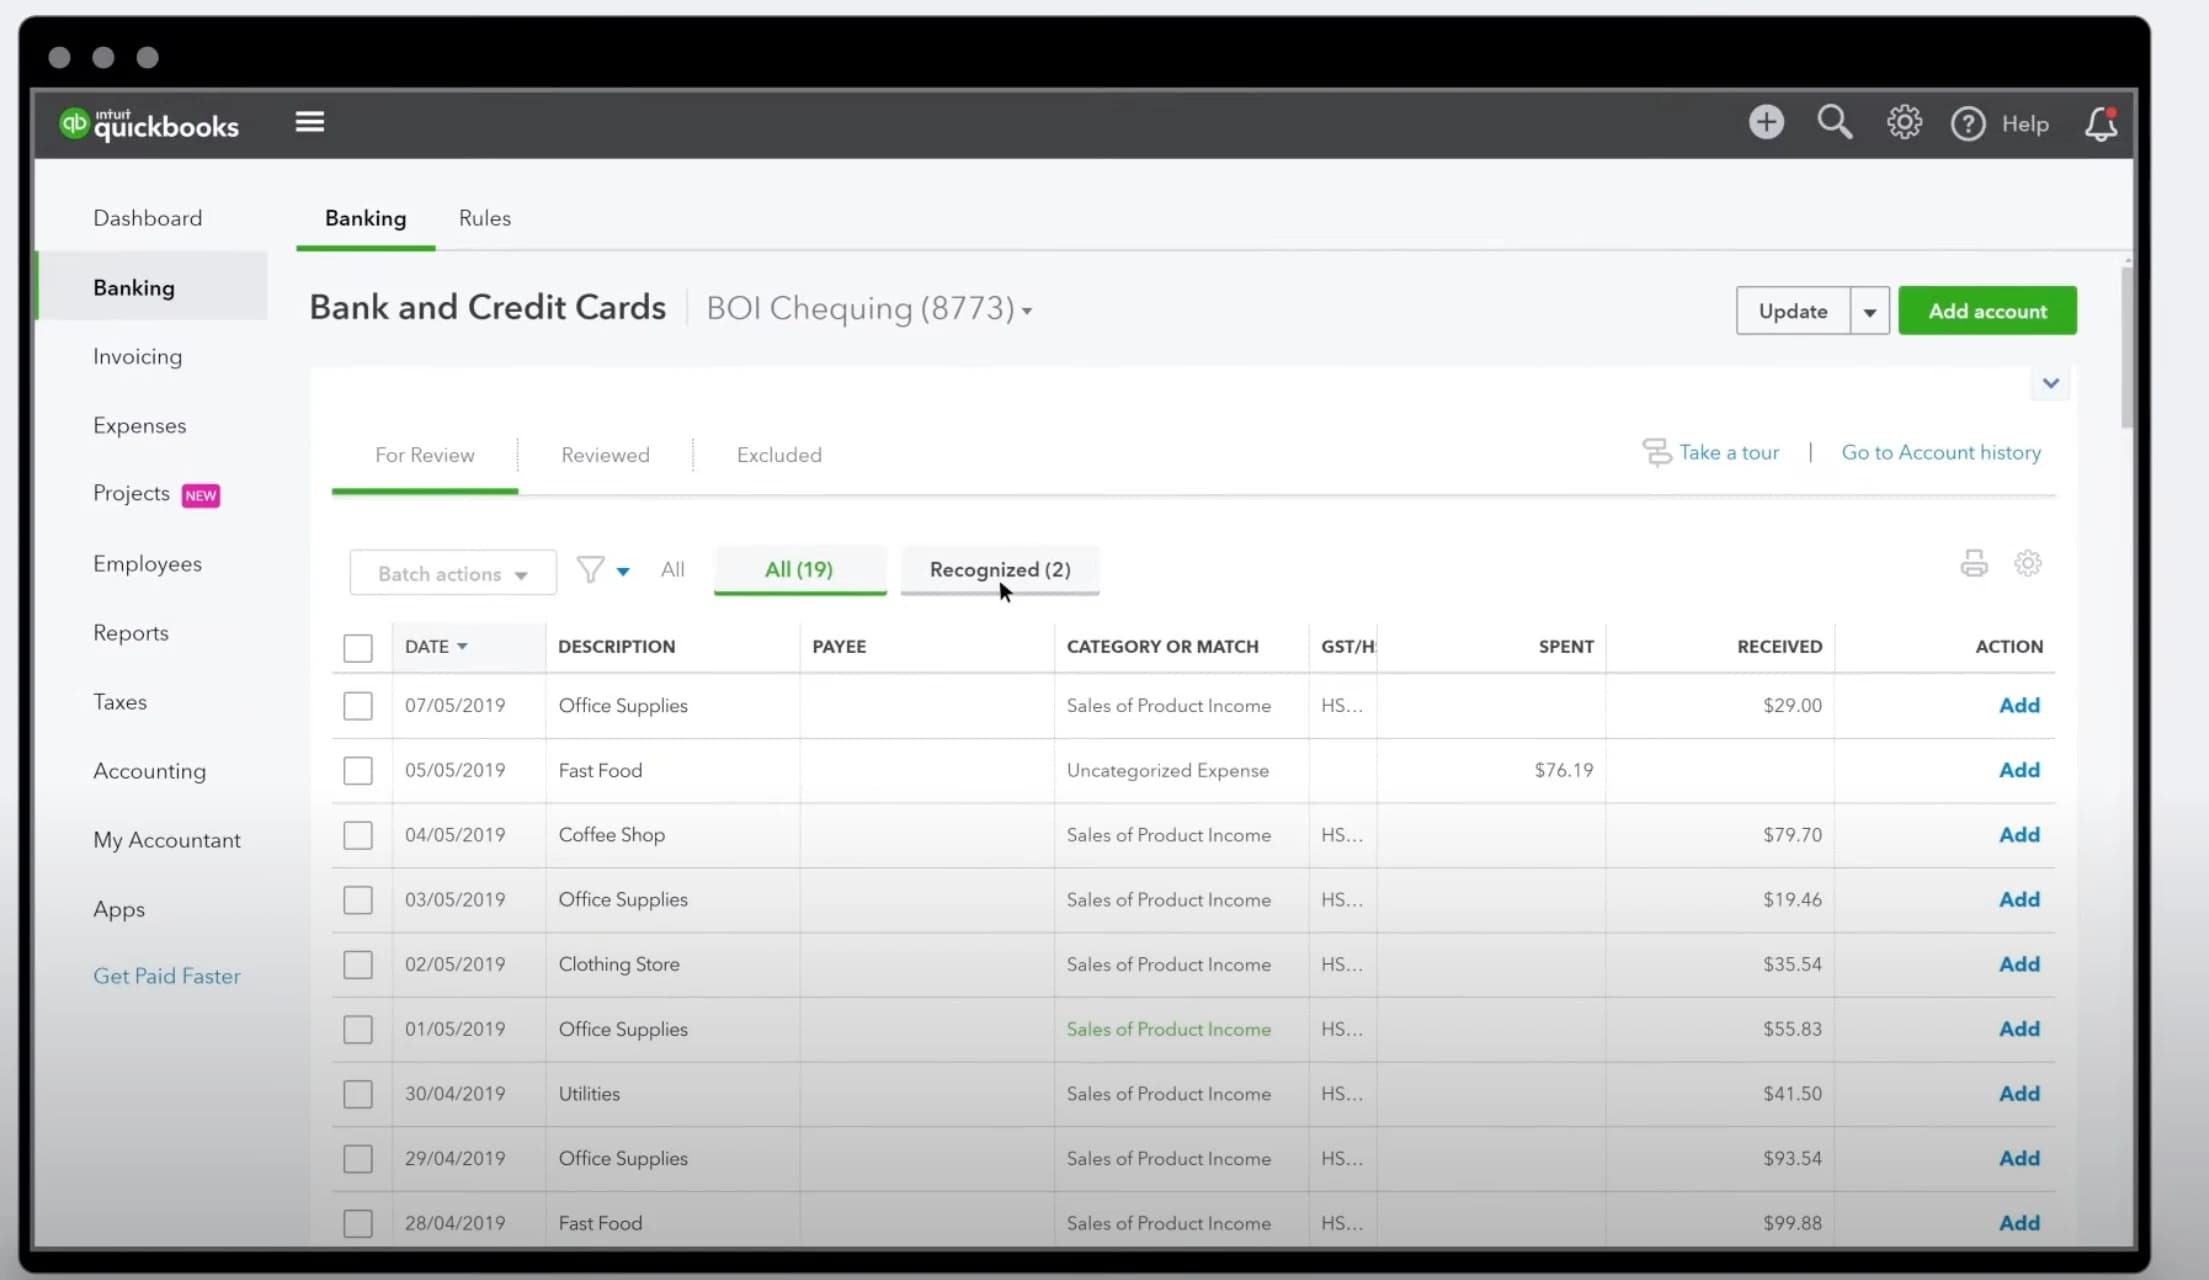The width and height of the screenshot is (2209, 1280).
Task: Click the Take a tour signpost icon
Action: [x=1656, y=452]
